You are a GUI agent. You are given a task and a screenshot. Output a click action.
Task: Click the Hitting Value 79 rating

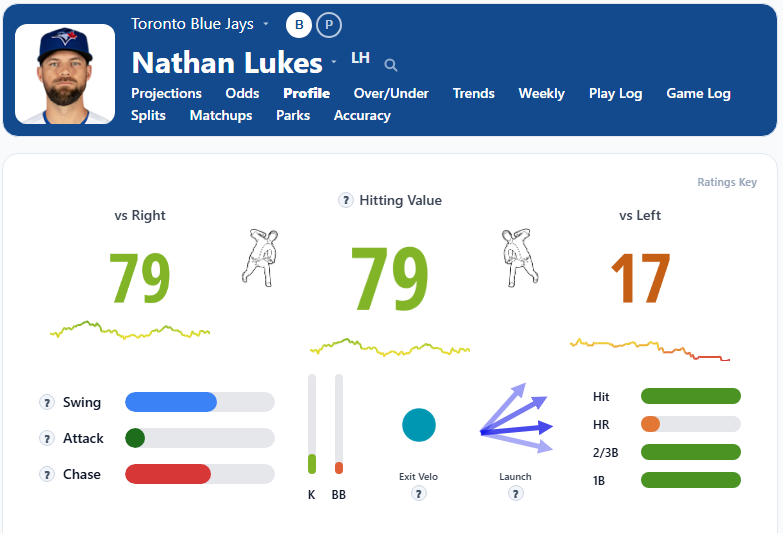390,278
